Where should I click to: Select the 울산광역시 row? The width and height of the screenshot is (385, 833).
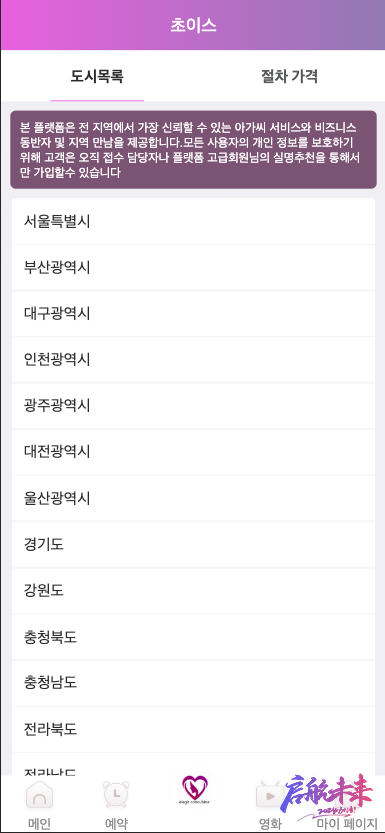pos(193,498)
